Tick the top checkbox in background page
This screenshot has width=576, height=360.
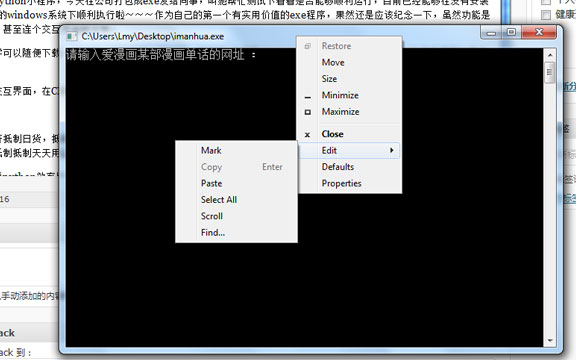(x=546, y=1)
